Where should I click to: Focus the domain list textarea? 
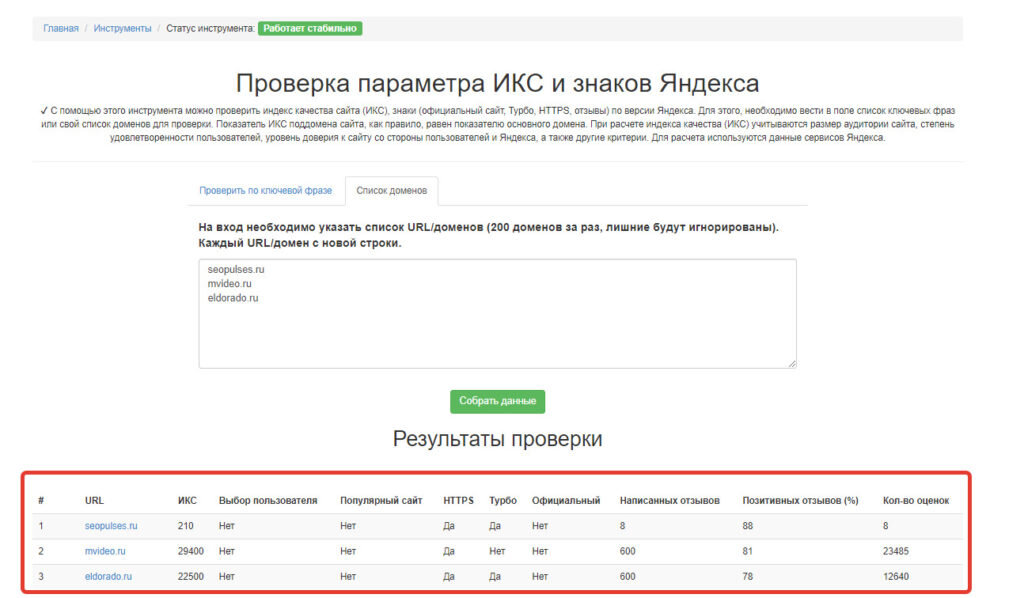[x=497, y=313]
